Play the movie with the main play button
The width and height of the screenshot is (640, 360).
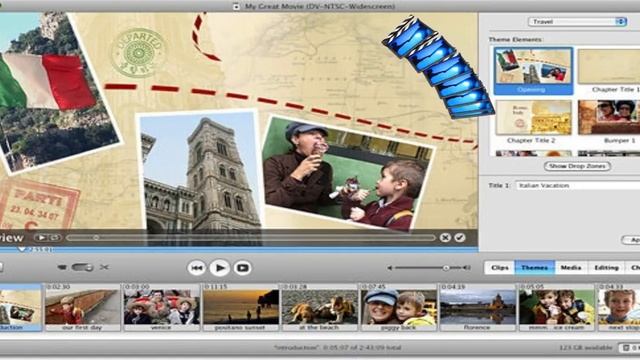click(220, 268)
